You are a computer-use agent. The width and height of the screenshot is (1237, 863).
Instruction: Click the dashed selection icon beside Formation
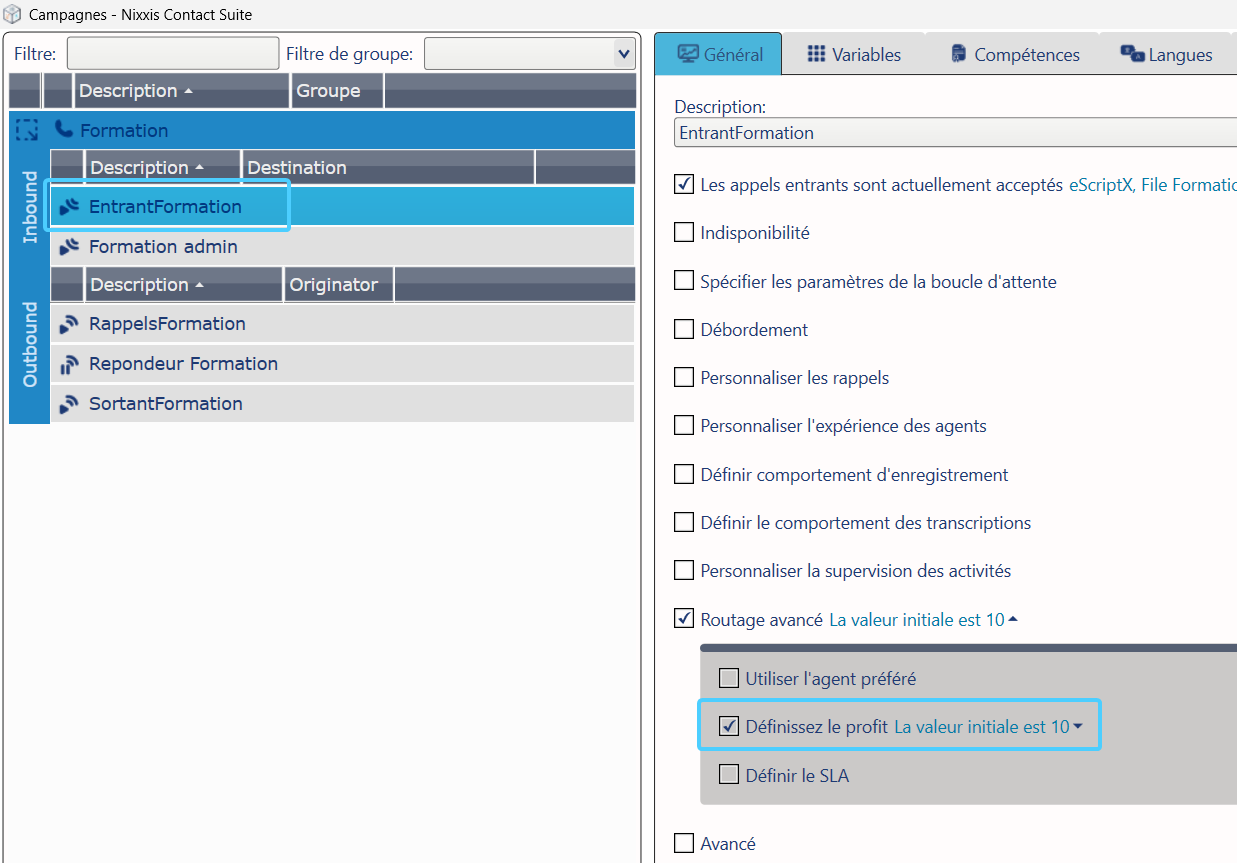coord(27,130)
